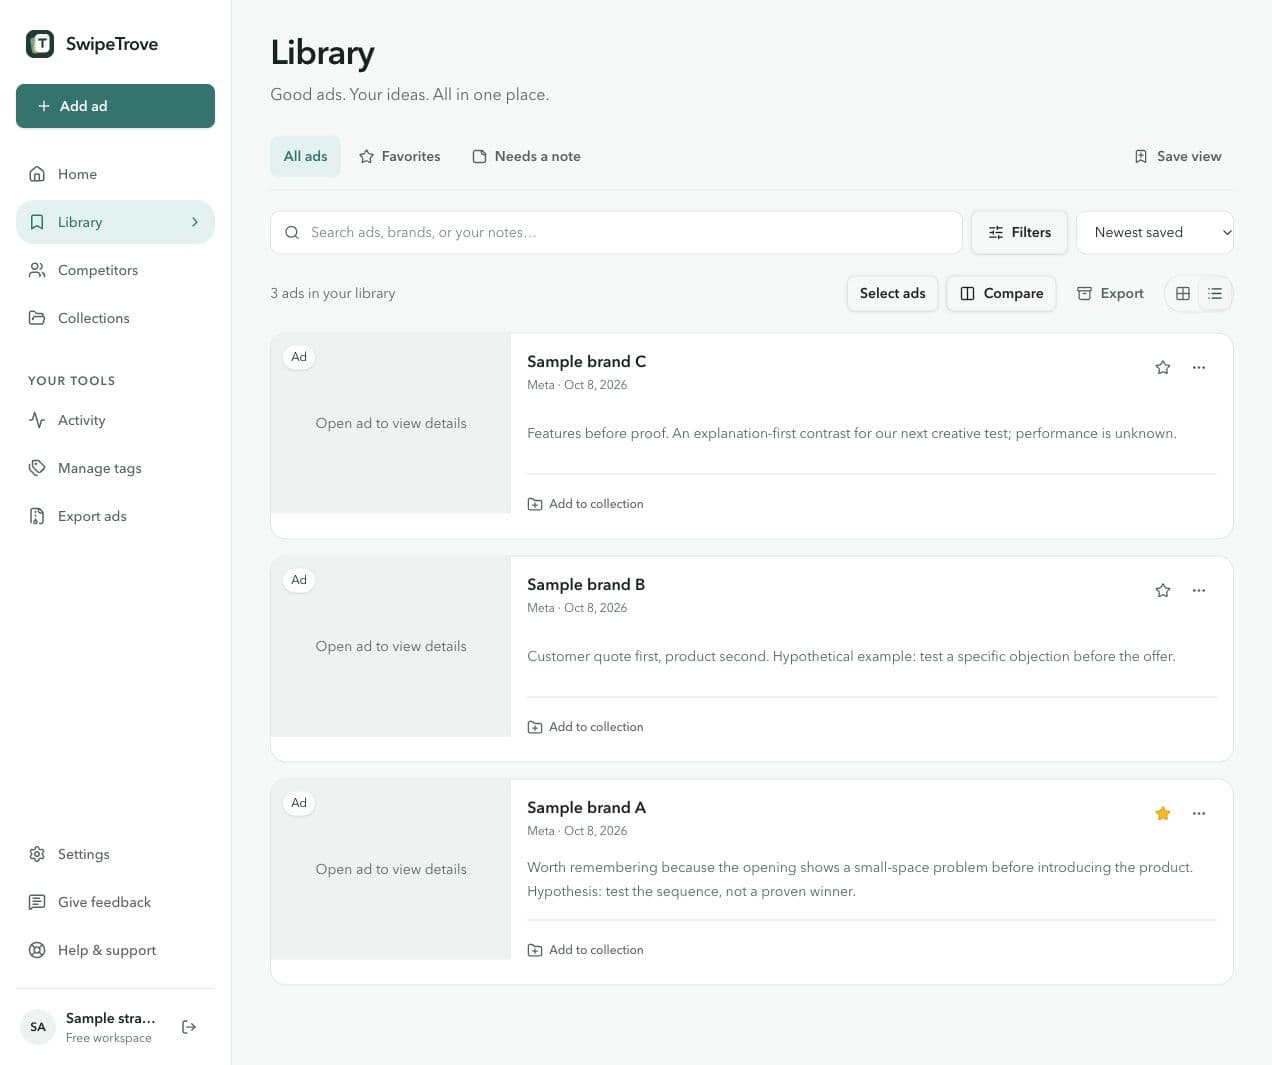
Task: Click the search ads input field
Action: point(616,232)
